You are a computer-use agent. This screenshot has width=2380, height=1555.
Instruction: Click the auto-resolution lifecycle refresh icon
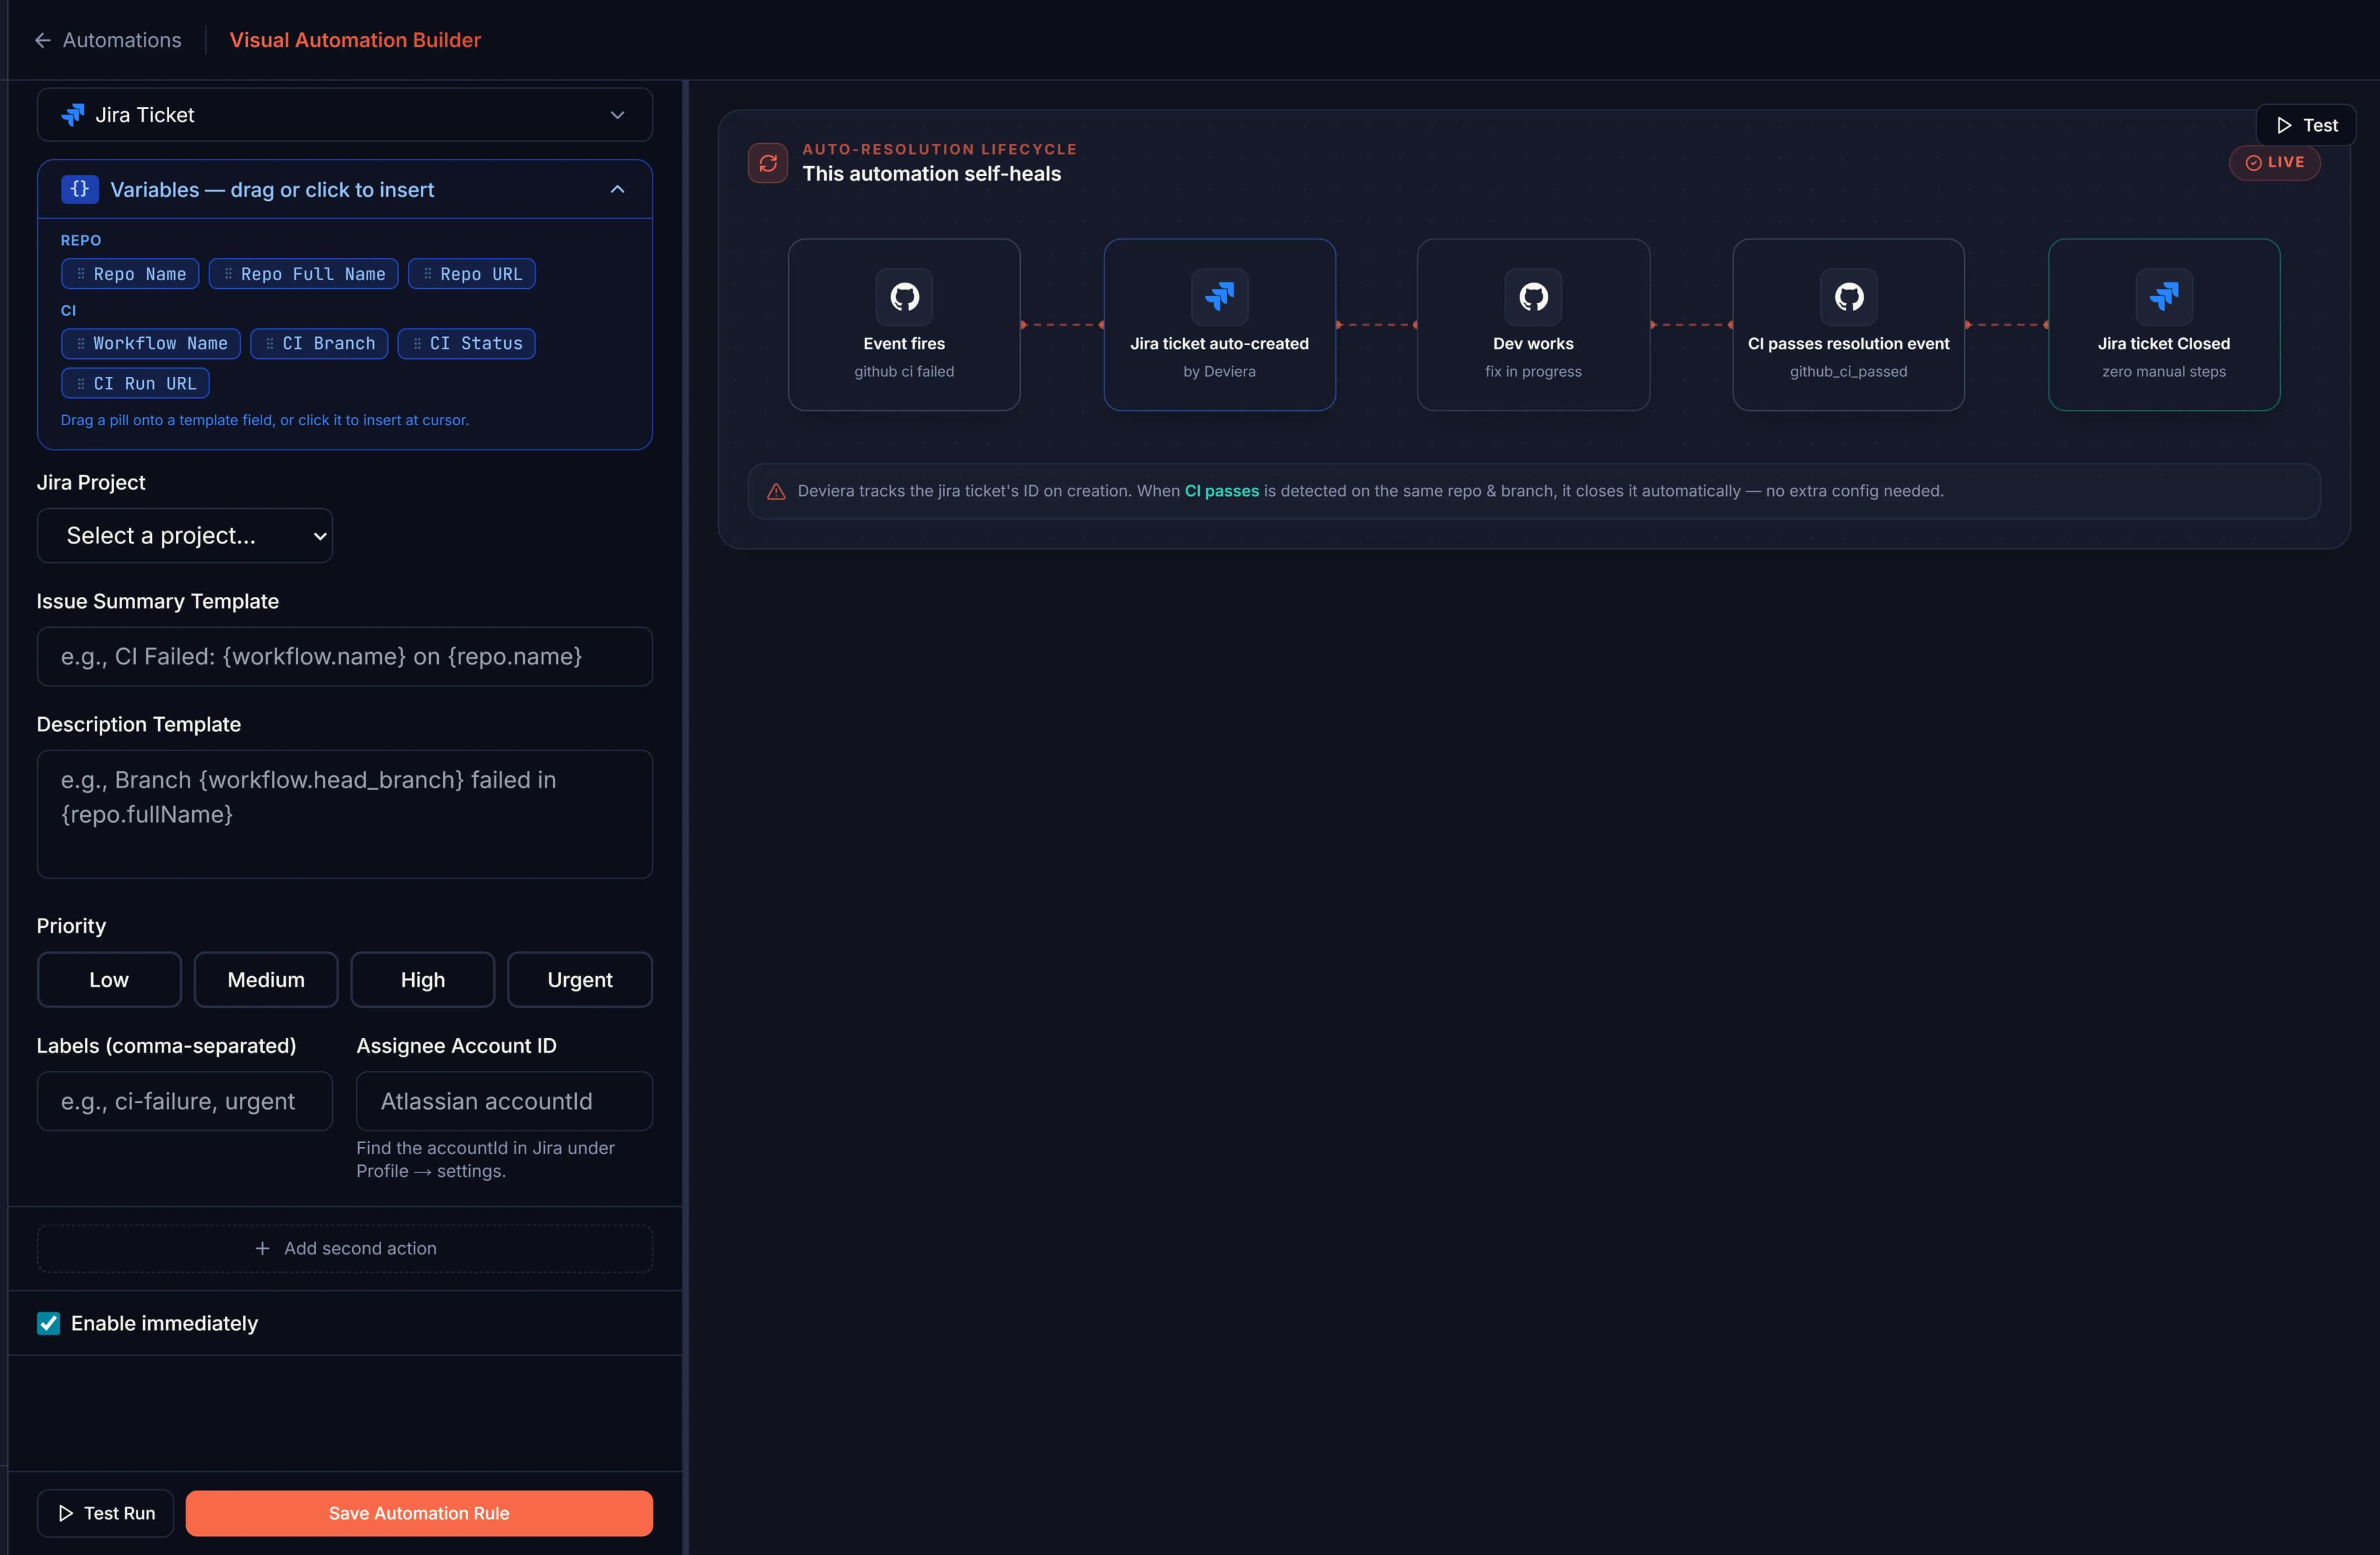[x=768, y=162]
